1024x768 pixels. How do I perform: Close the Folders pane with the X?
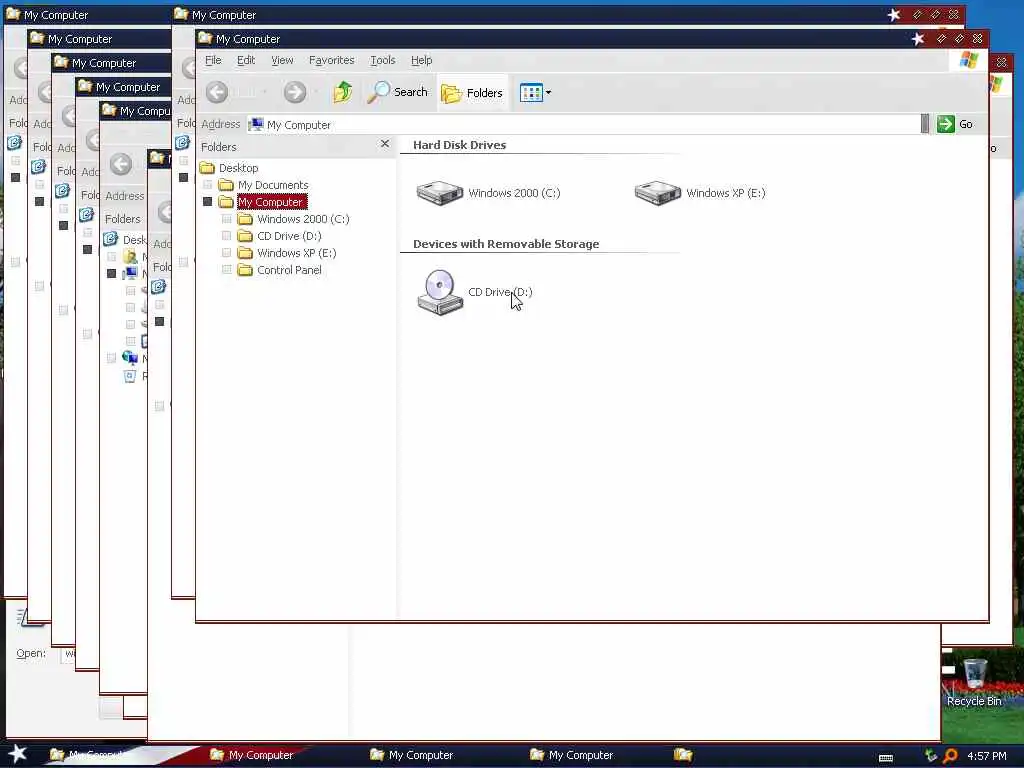tap(385, 144)
